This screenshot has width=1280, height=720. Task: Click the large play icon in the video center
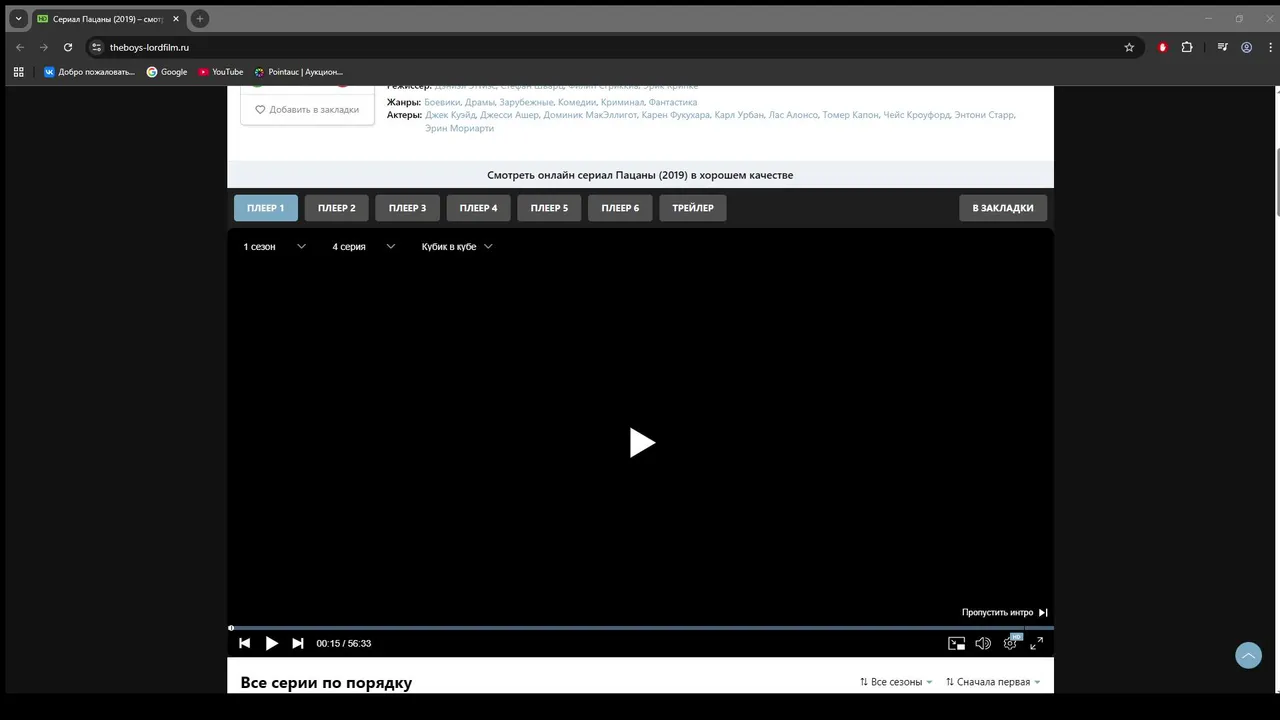642,442
